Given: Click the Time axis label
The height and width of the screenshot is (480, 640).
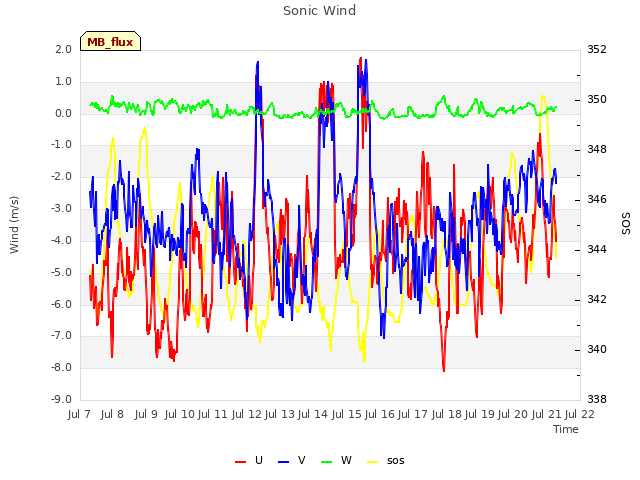Looking at the screenshot, I should point(566,429).
